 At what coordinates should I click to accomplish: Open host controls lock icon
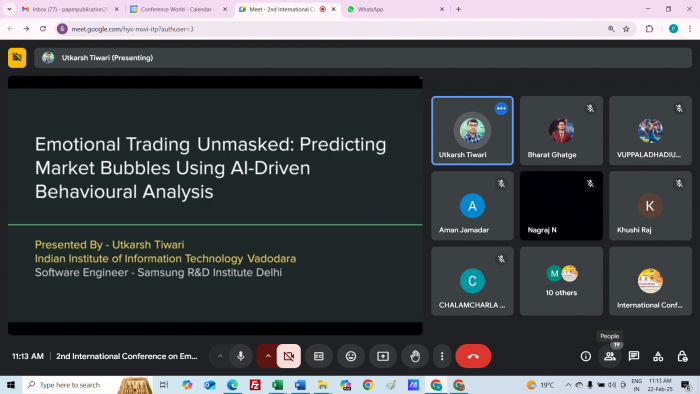pyautogui.click(x=682, y=356)
